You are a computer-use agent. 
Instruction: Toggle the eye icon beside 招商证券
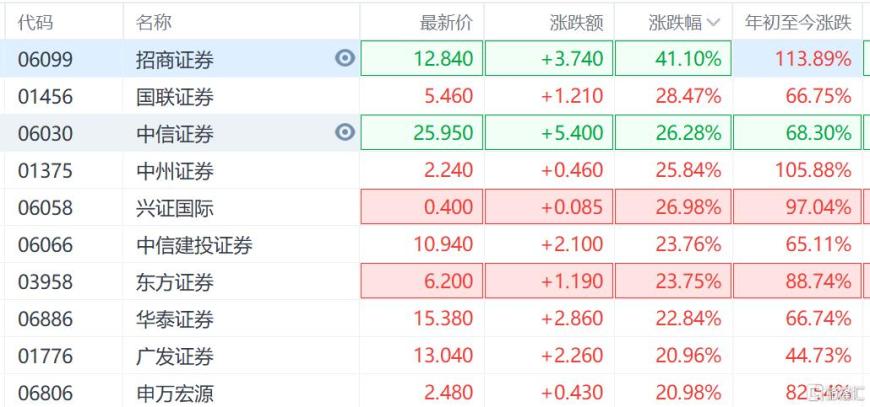click(x=345, y=59)
